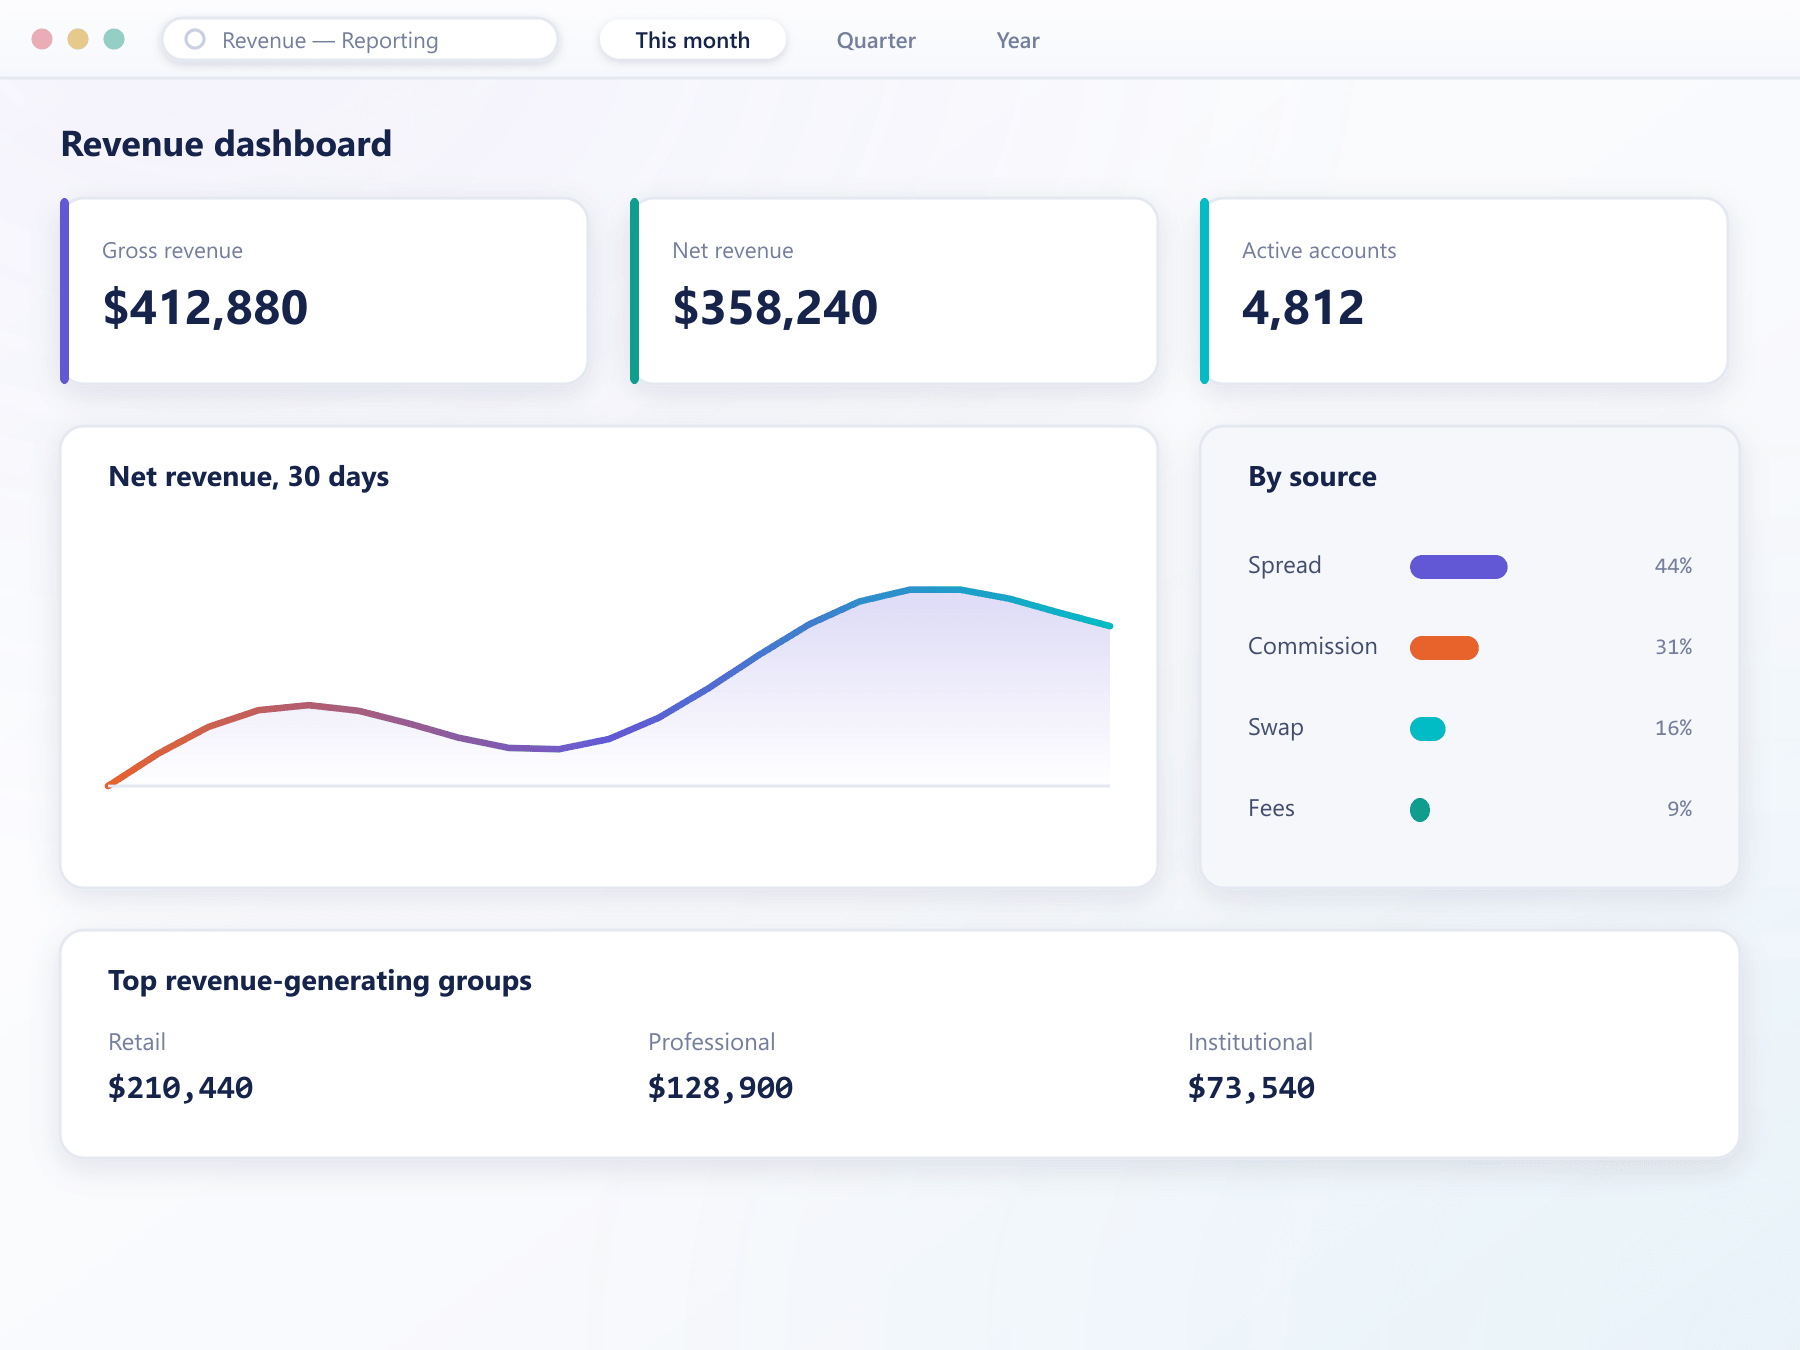Click the red window close dot

42,39
